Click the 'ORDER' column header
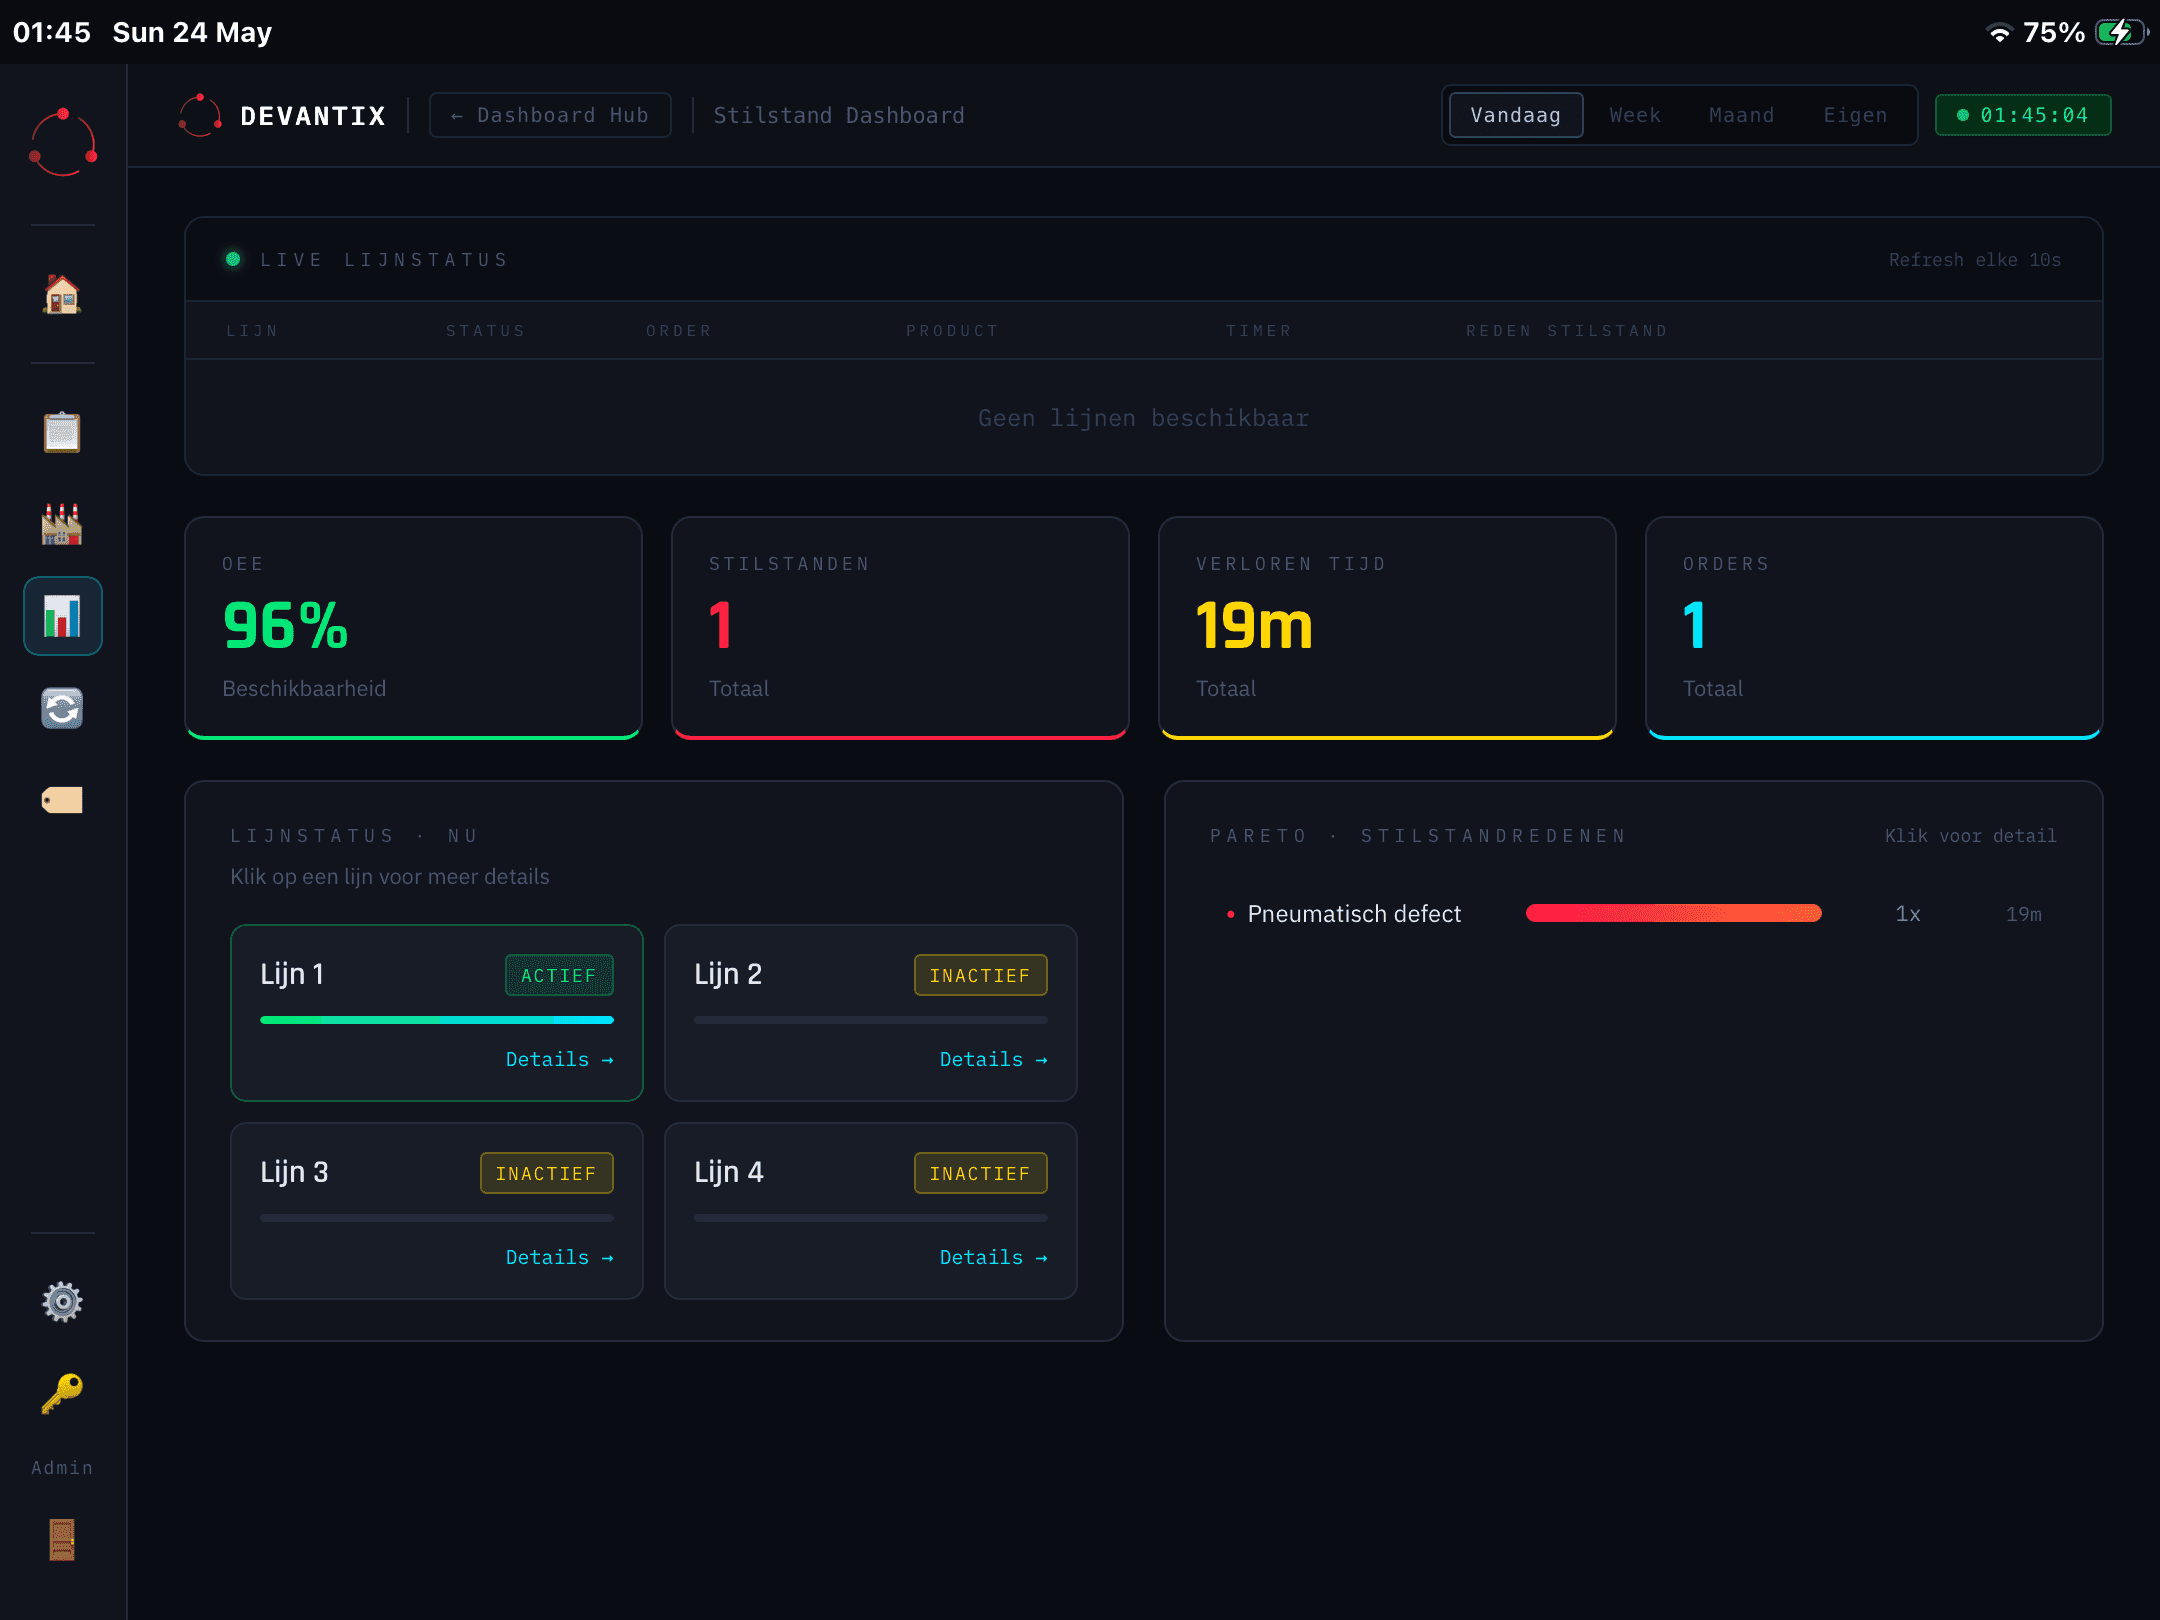This screenshot has height=1620, width=2160. [679, 331]
